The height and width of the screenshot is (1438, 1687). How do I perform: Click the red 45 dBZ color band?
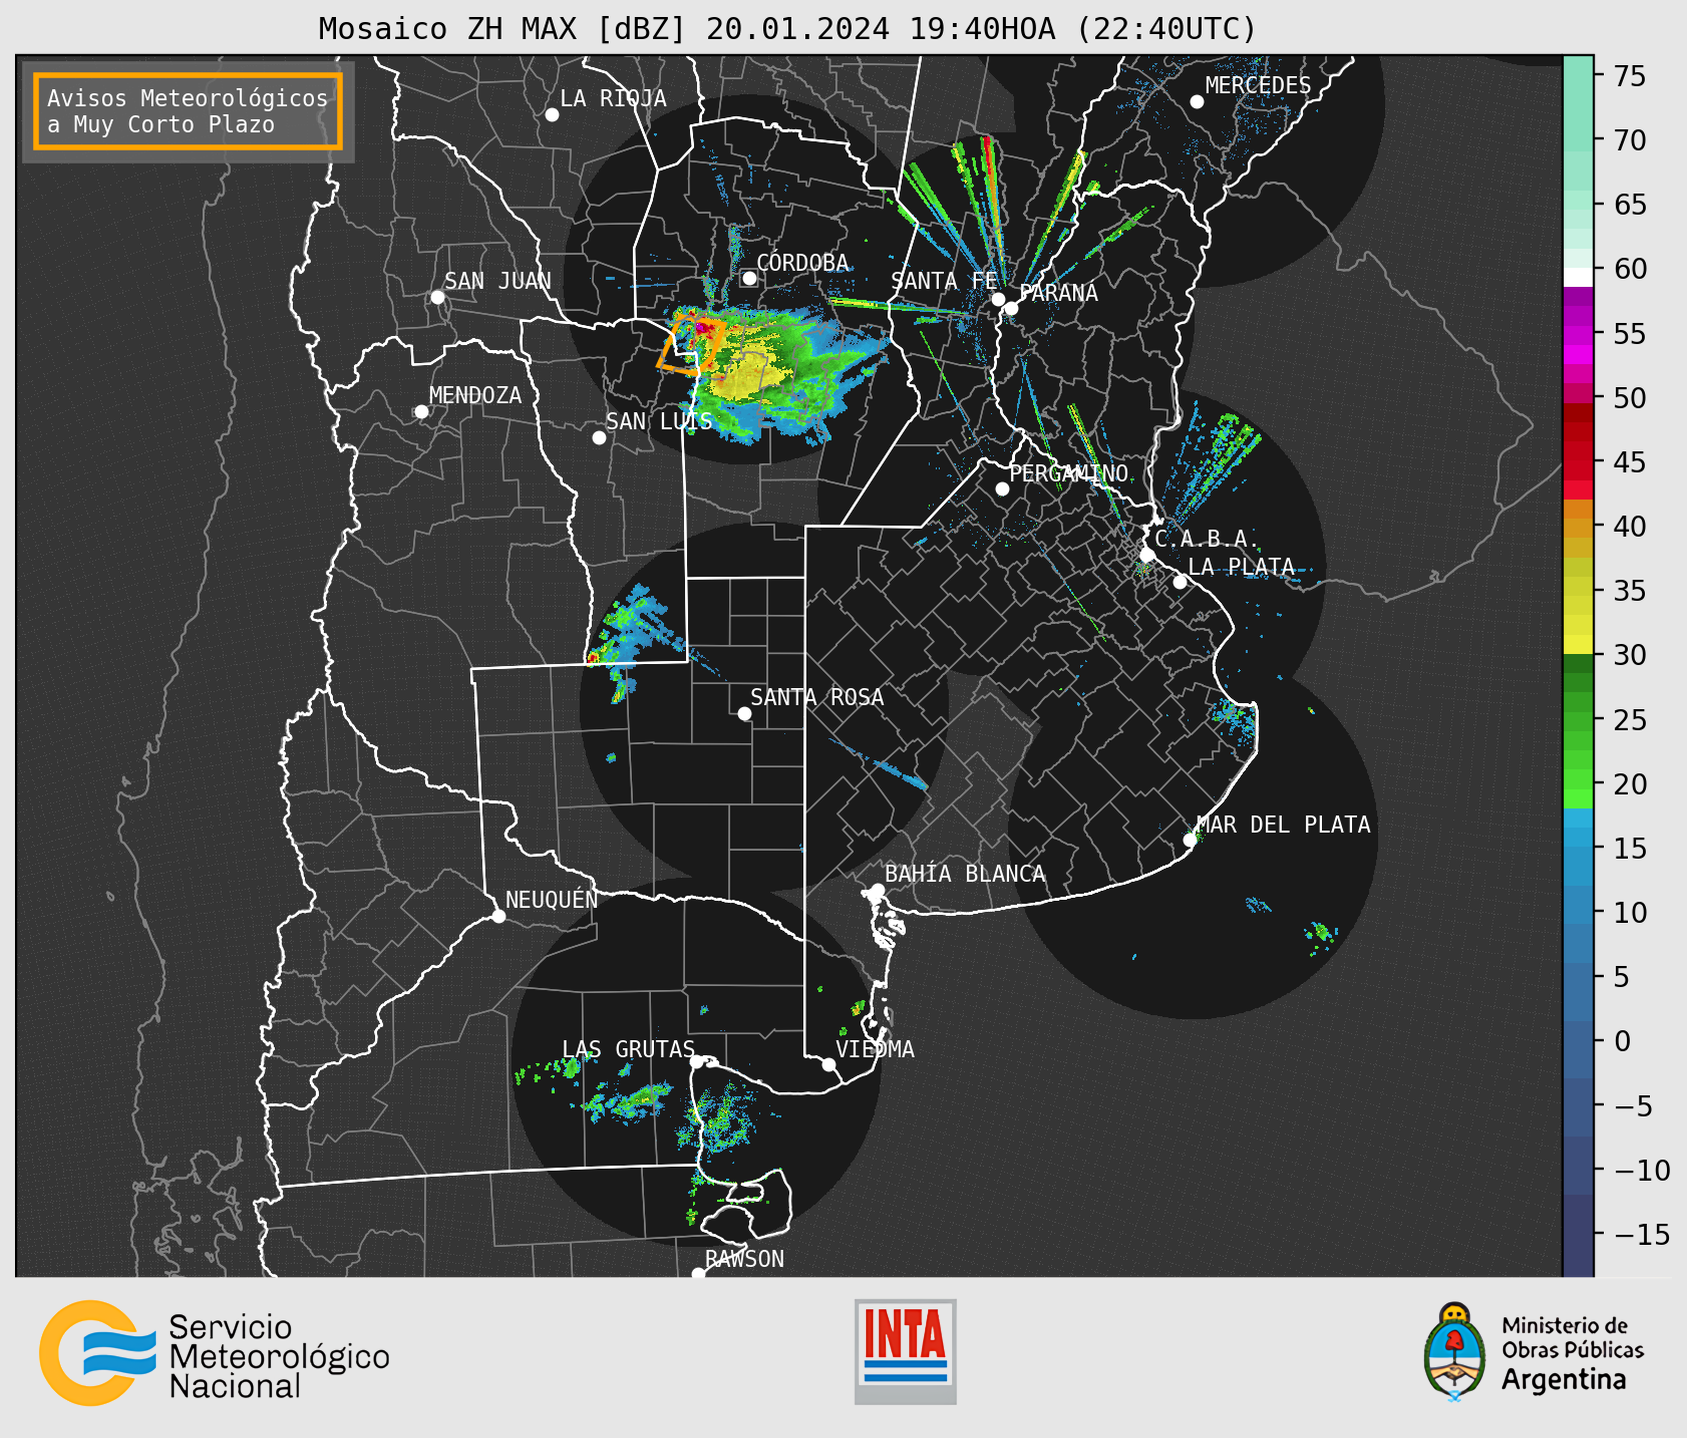[x=1577, y=461]
